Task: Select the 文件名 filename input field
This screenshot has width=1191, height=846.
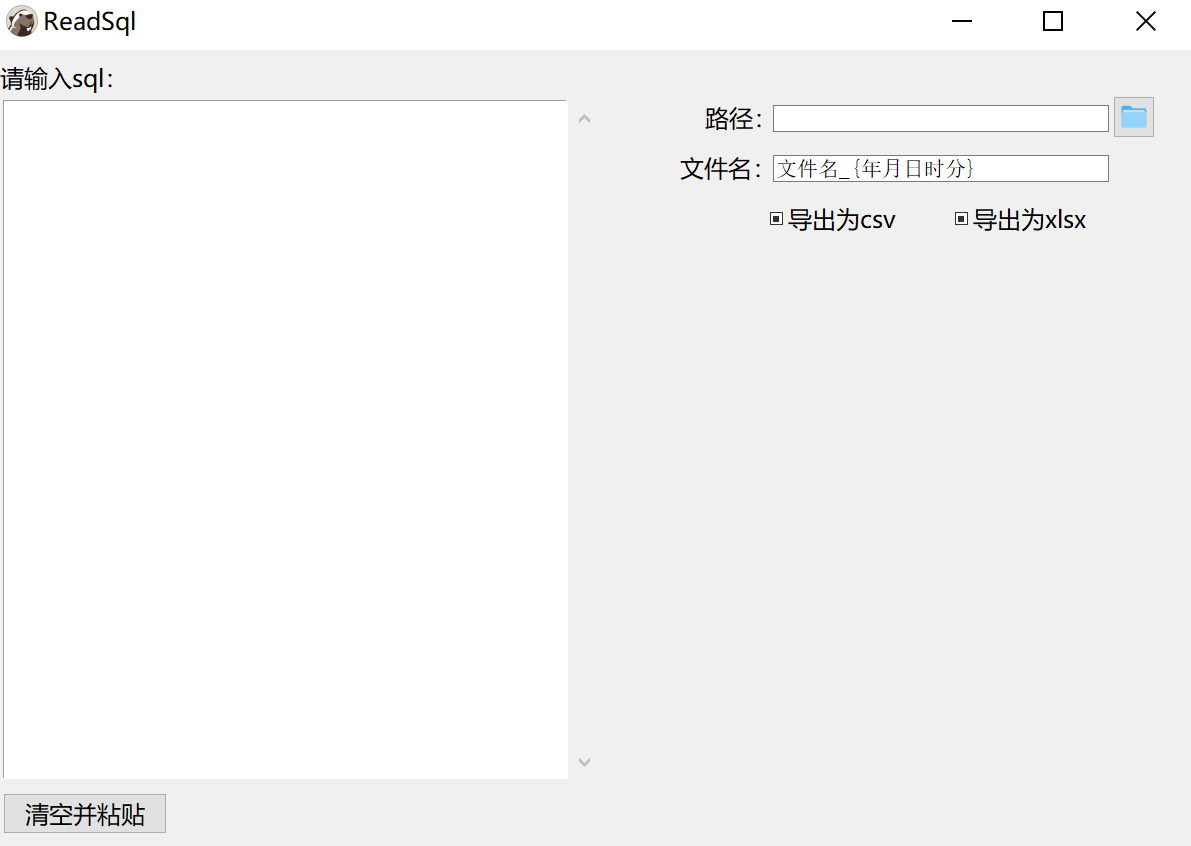Action: (x=940, y=168)
